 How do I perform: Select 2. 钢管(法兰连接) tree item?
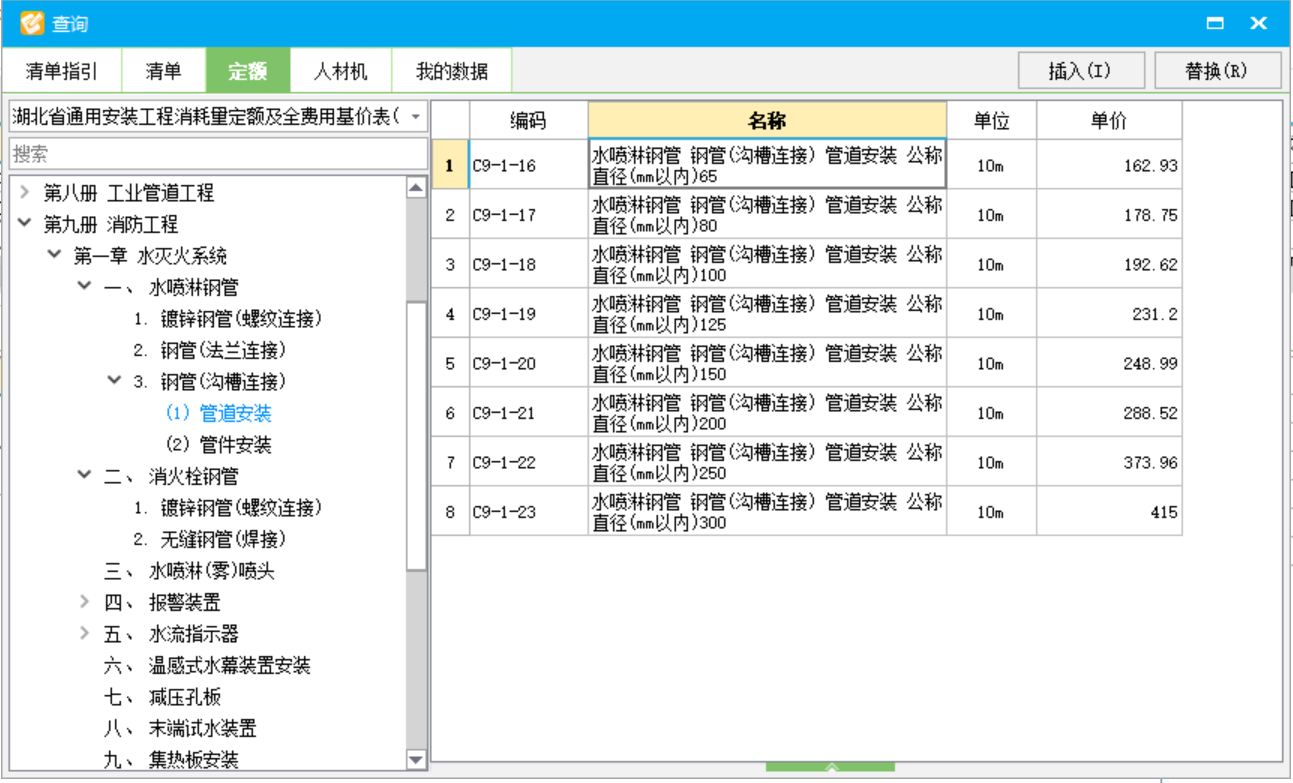(210, 350)
